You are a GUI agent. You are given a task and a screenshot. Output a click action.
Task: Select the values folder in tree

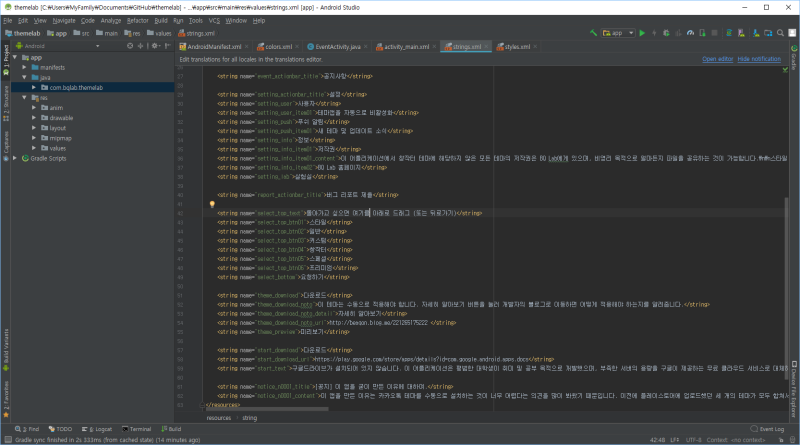coord(54,148)
